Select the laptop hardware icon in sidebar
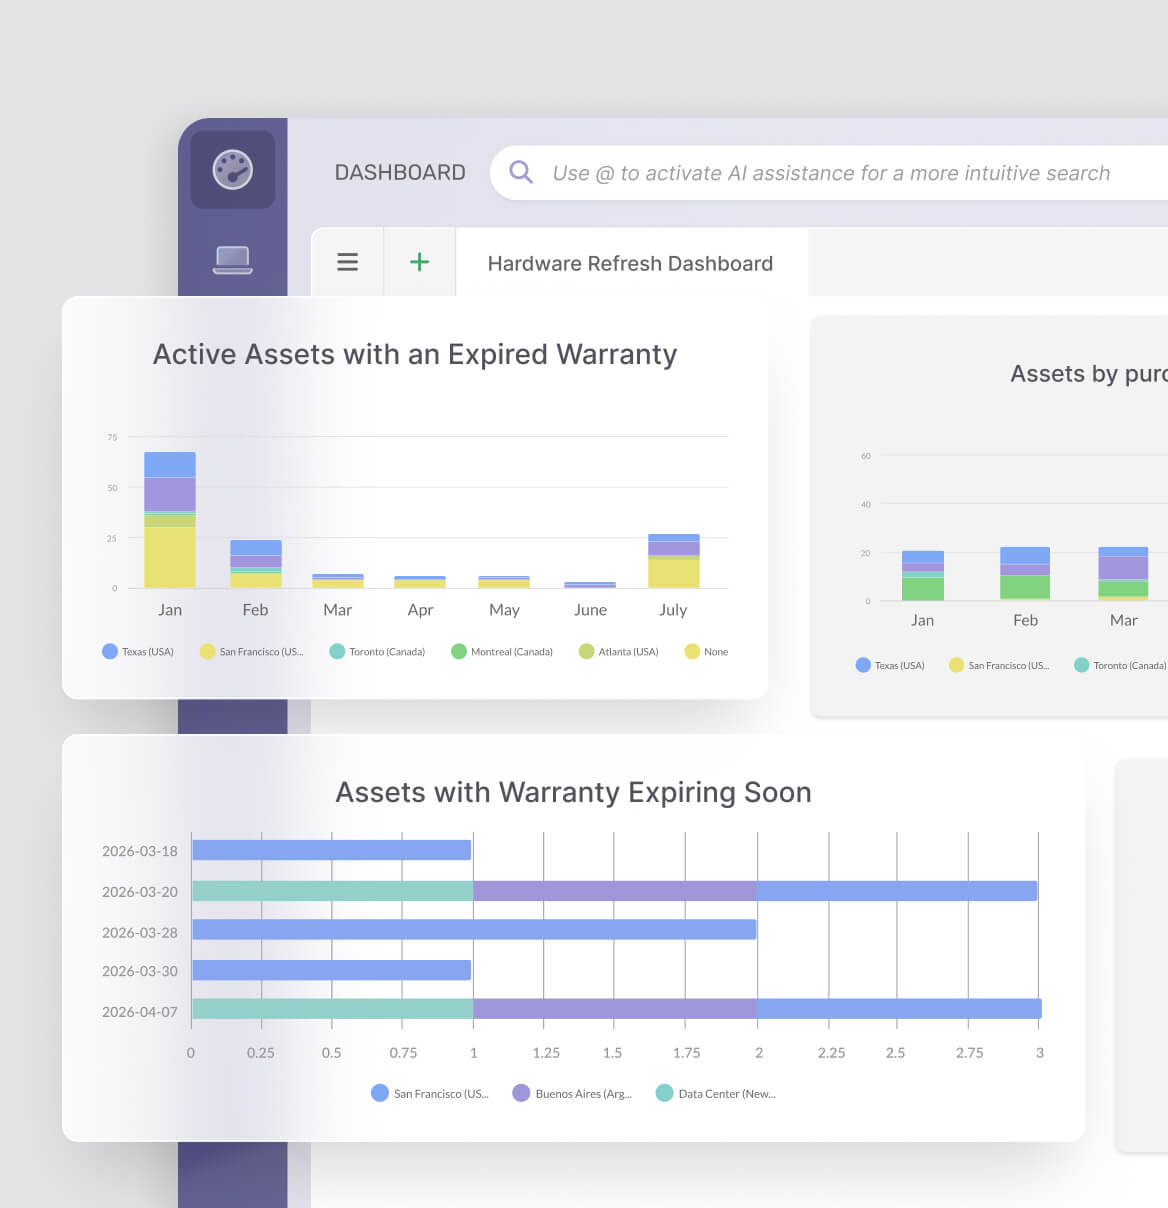This screenshot has height=1208, width=1168. point(233,259)
